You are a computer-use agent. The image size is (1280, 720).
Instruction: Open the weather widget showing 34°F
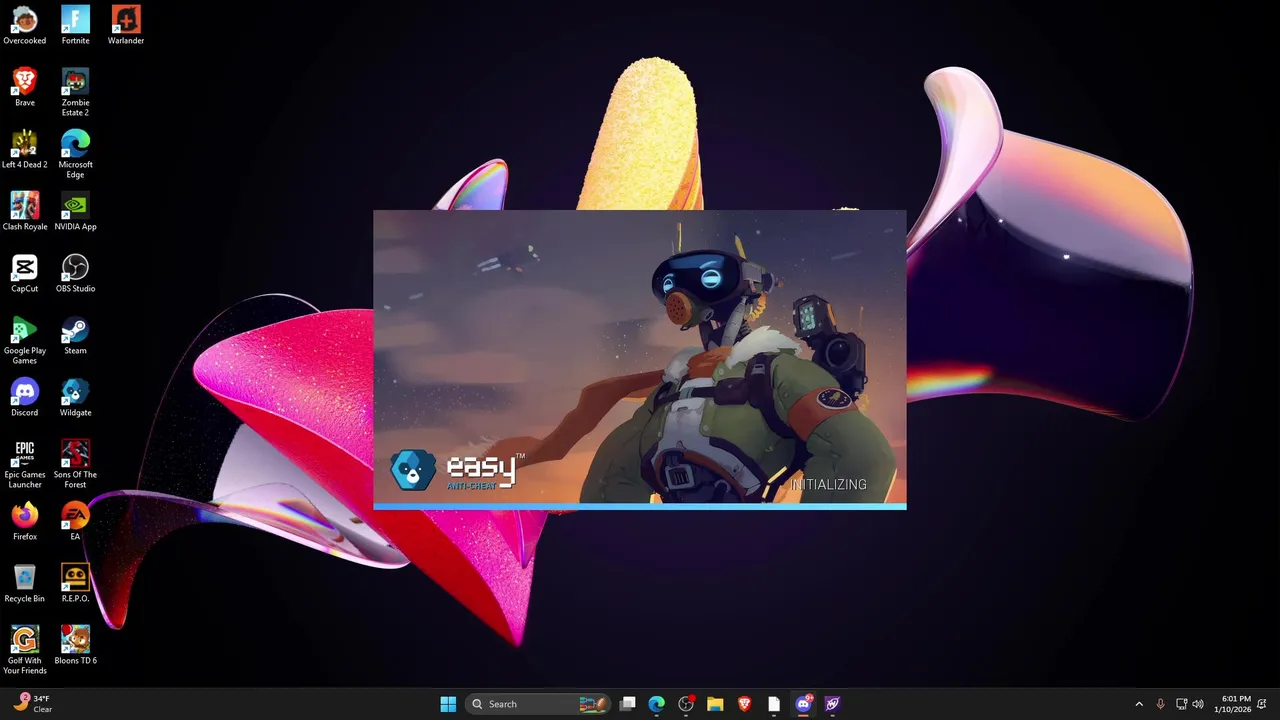[32, 704]
